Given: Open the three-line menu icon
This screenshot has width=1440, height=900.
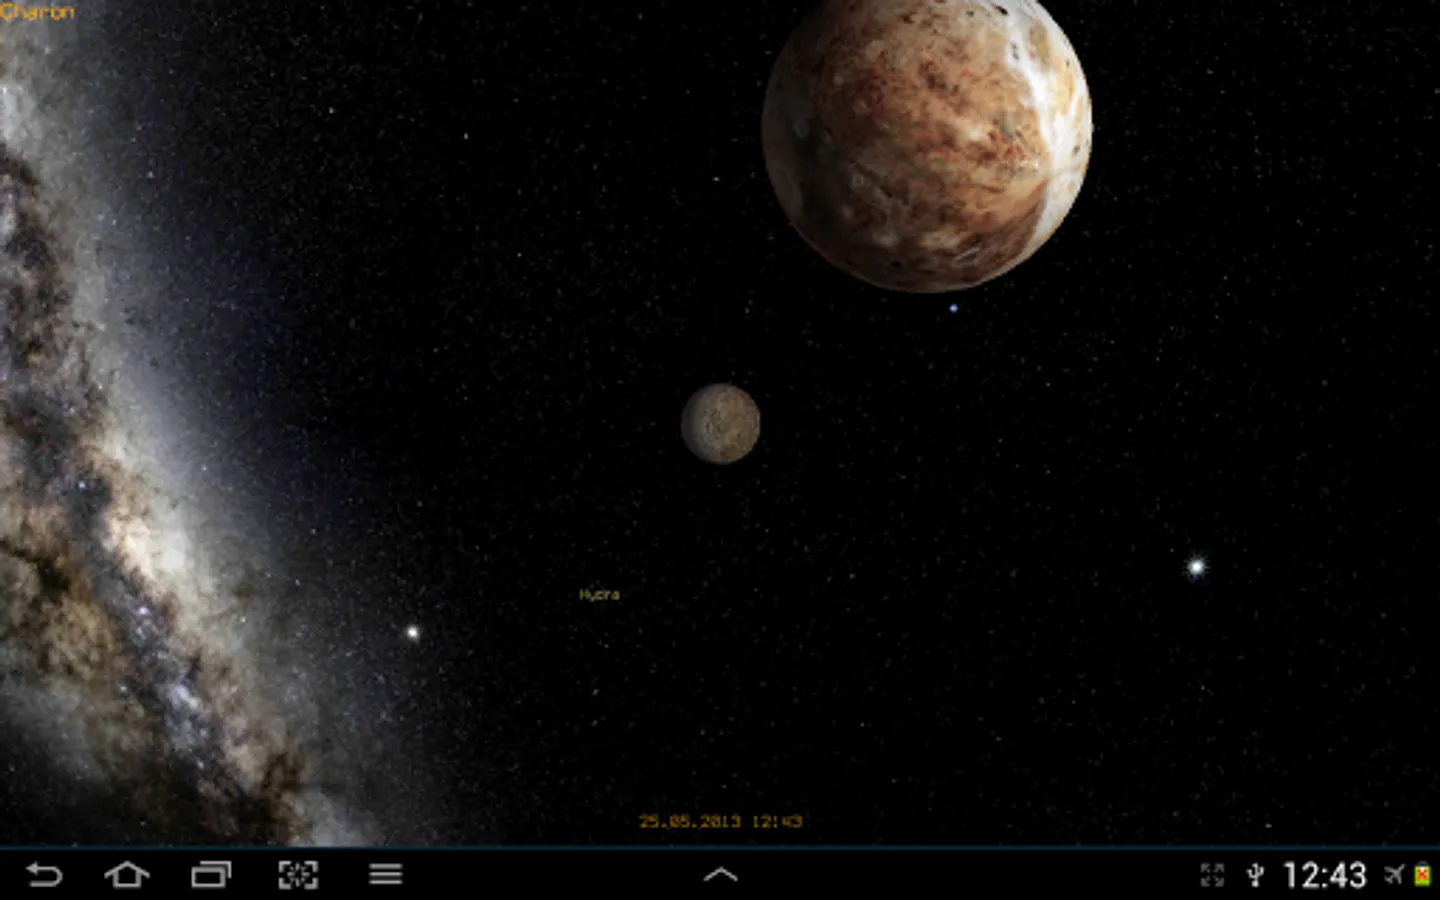Looking at the screenshot, I should [385, 875].
